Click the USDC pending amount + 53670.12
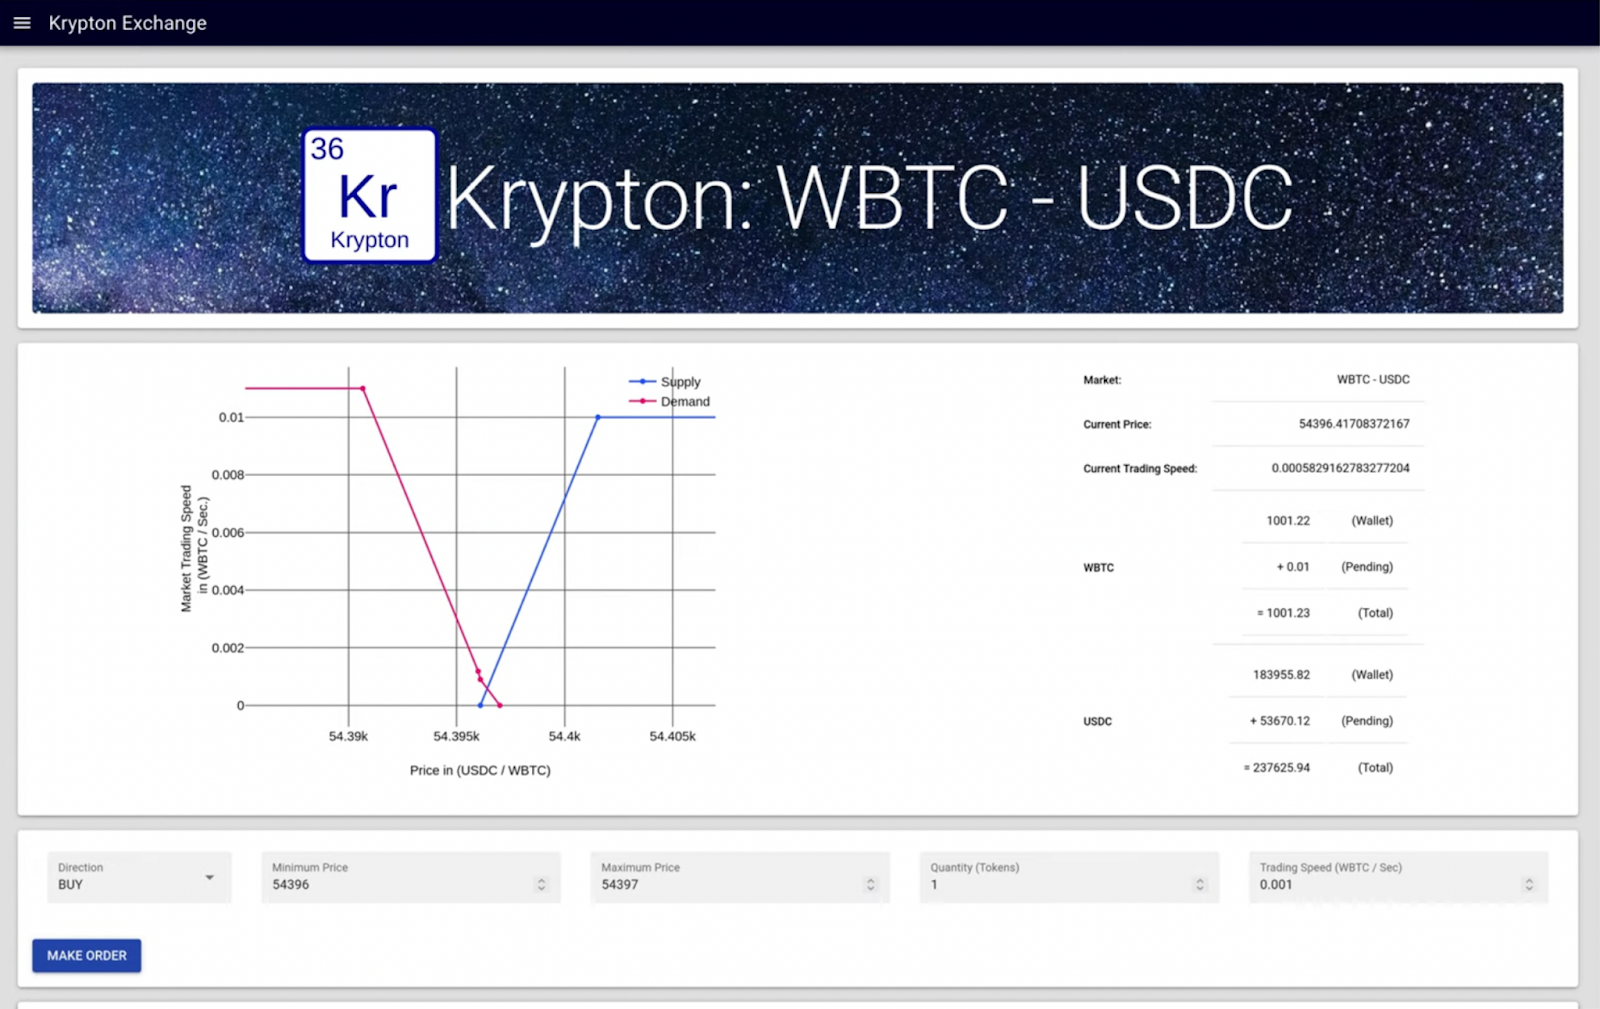This screenshot has width=1600, height=1009. 1280,721
